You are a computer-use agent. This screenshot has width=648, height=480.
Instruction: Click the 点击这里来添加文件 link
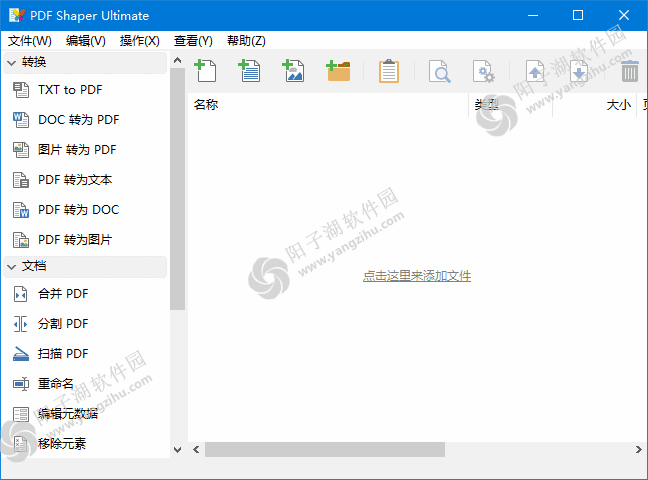417,276
